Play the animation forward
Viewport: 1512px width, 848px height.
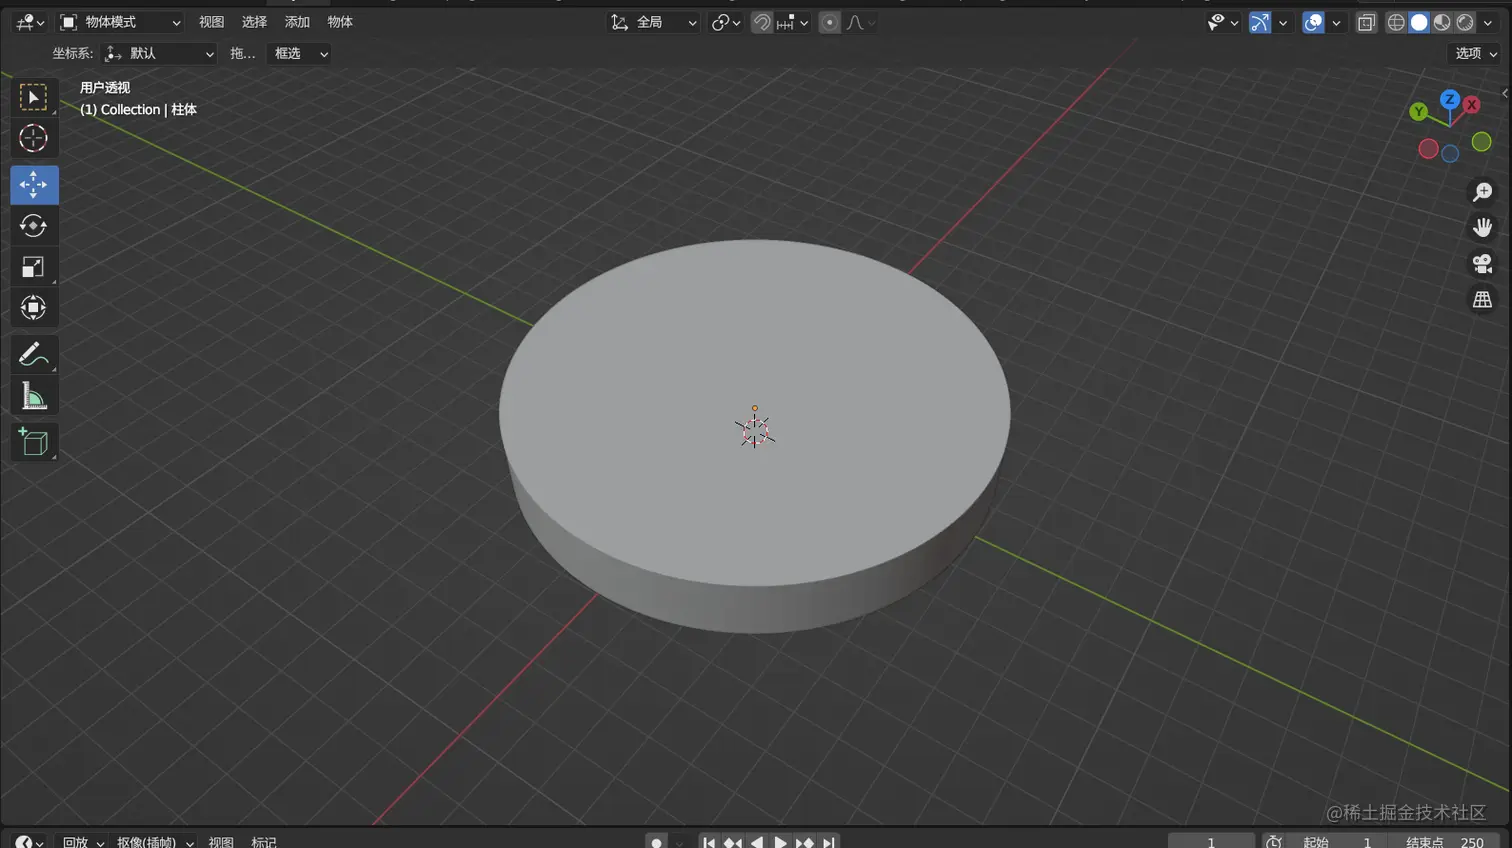coord(781,842)
